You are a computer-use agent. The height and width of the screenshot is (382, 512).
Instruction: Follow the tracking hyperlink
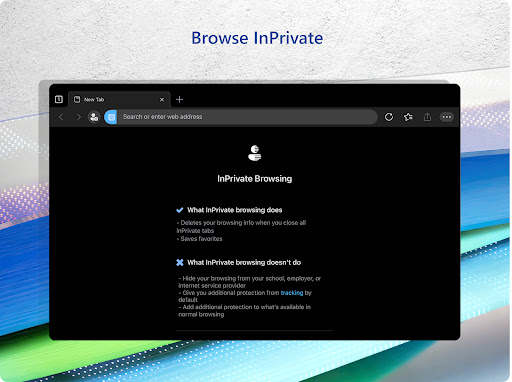(292, 293)
